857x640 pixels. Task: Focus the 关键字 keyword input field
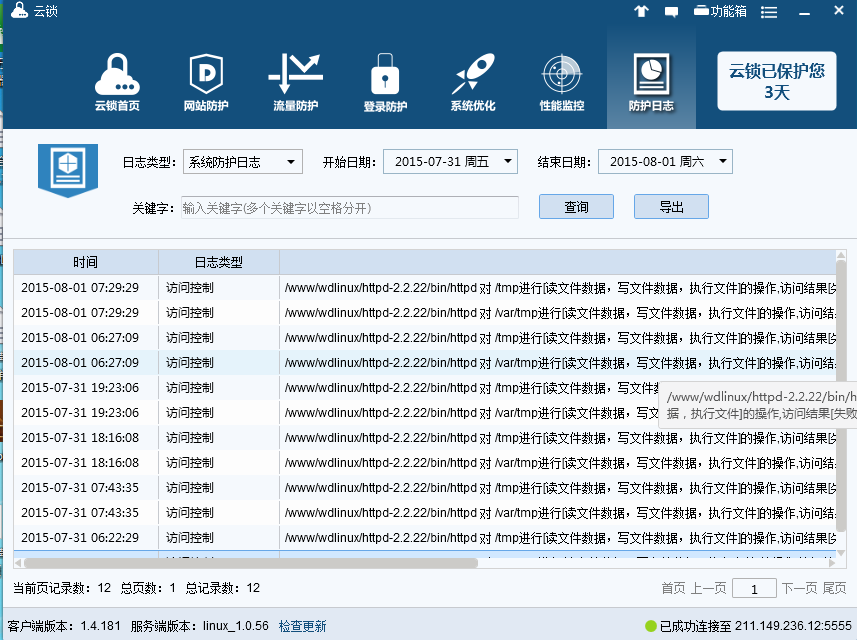pyautogui.click(x=349, y=208)
